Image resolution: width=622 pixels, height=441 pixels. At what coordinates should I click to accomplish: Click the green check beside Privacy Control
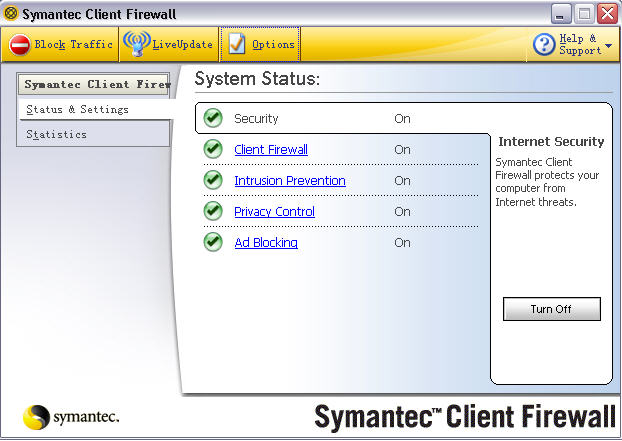tap(213, 212)
